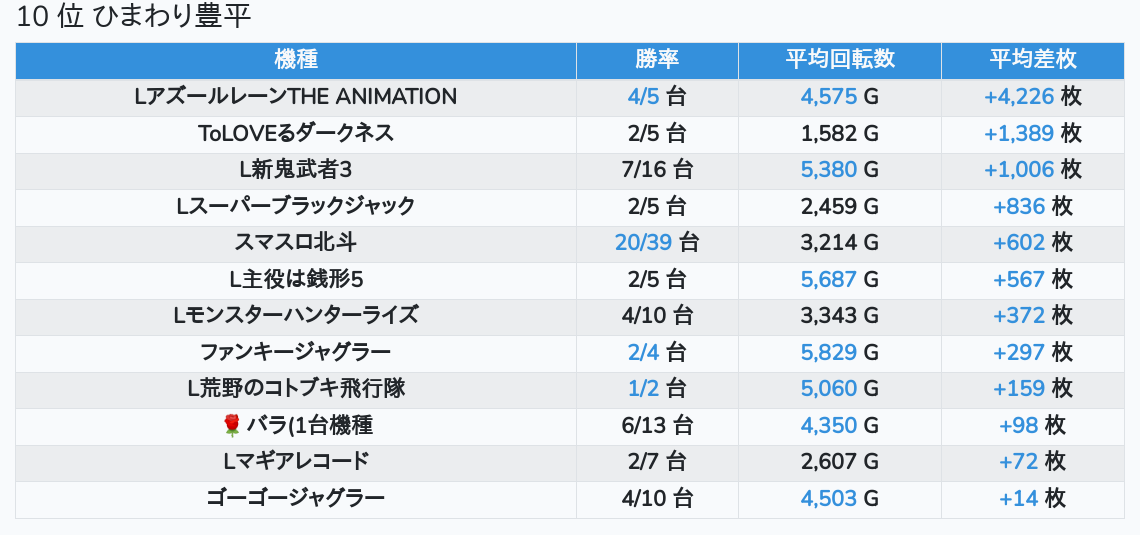The image size is (1140, 535).
Task: Open the 2/4 ファンキージャグラー win rate
Action: pyautogui.click(x=644, y=352)
